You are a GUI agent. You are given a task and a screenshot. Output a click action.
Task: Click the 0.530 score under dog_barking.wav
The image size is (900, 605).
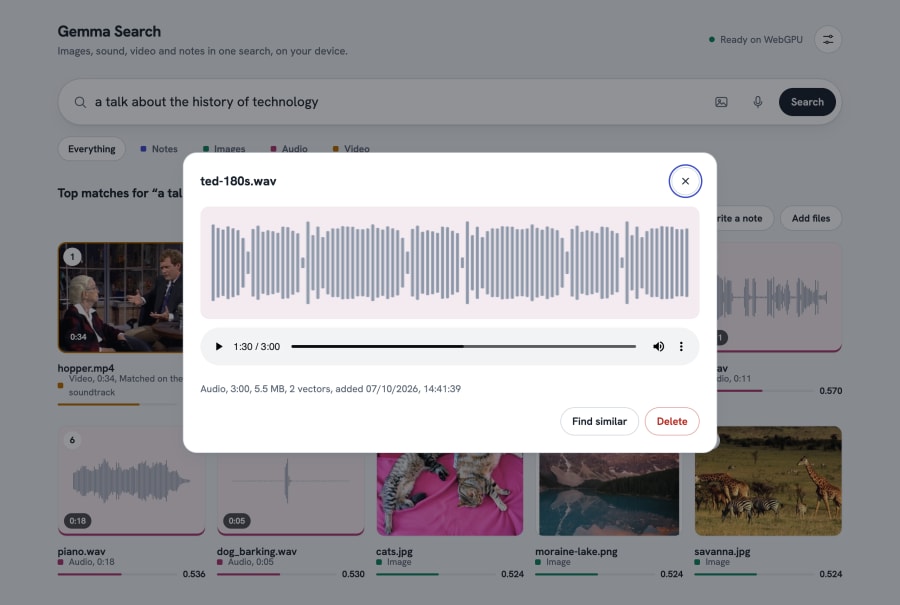pos(353,574)
